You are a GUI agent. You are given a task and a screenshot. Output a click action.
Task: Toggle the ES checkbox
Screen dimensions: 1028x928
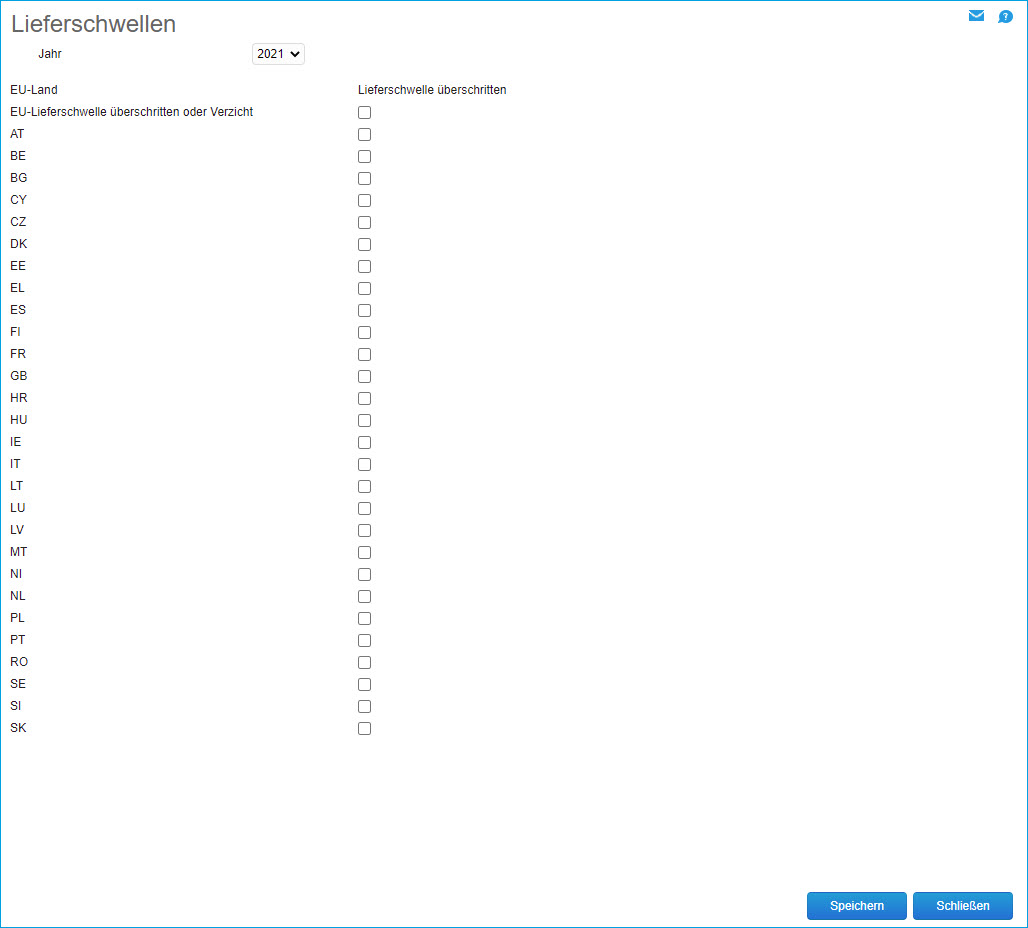point(365,310)
